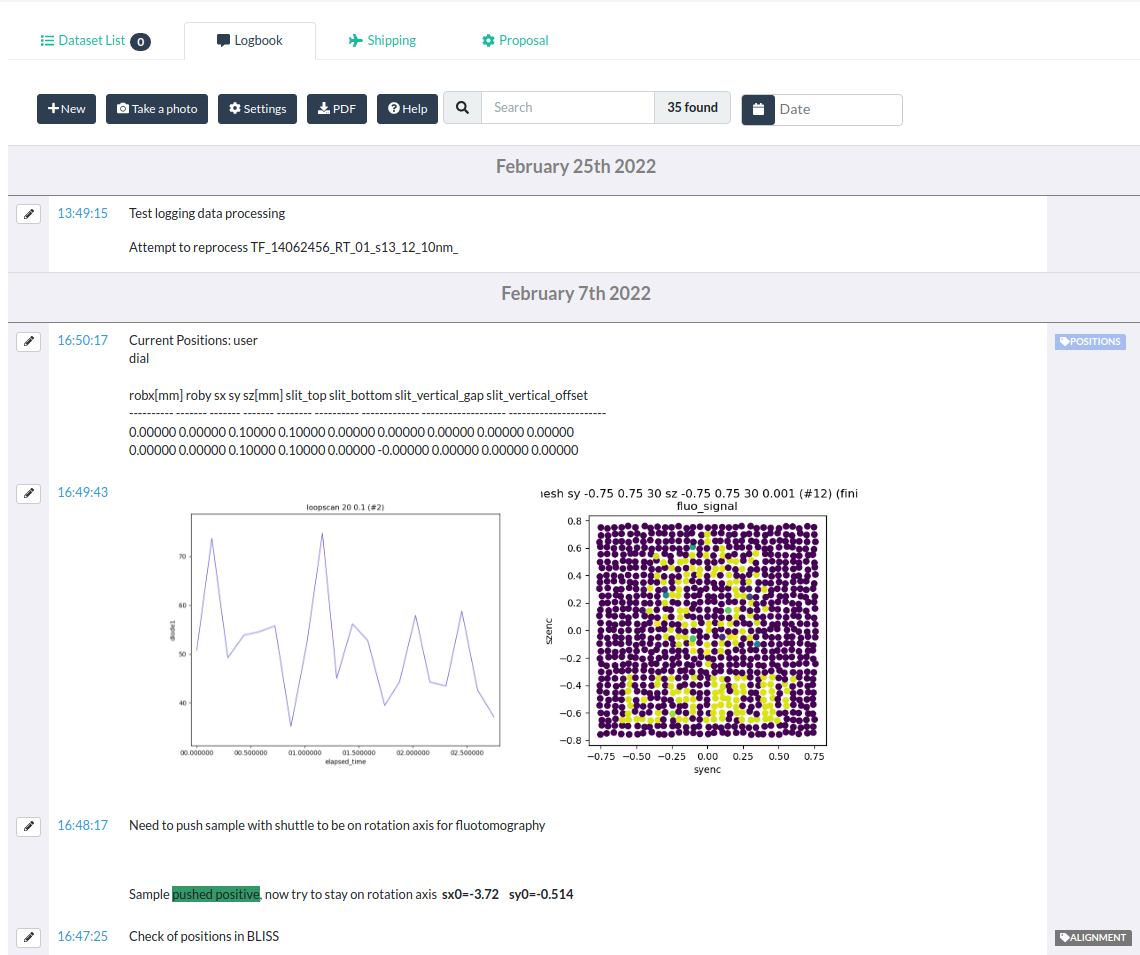Click the search magnifier icon
This screenshot has width=1140, height=955.
tap(461, 106)
